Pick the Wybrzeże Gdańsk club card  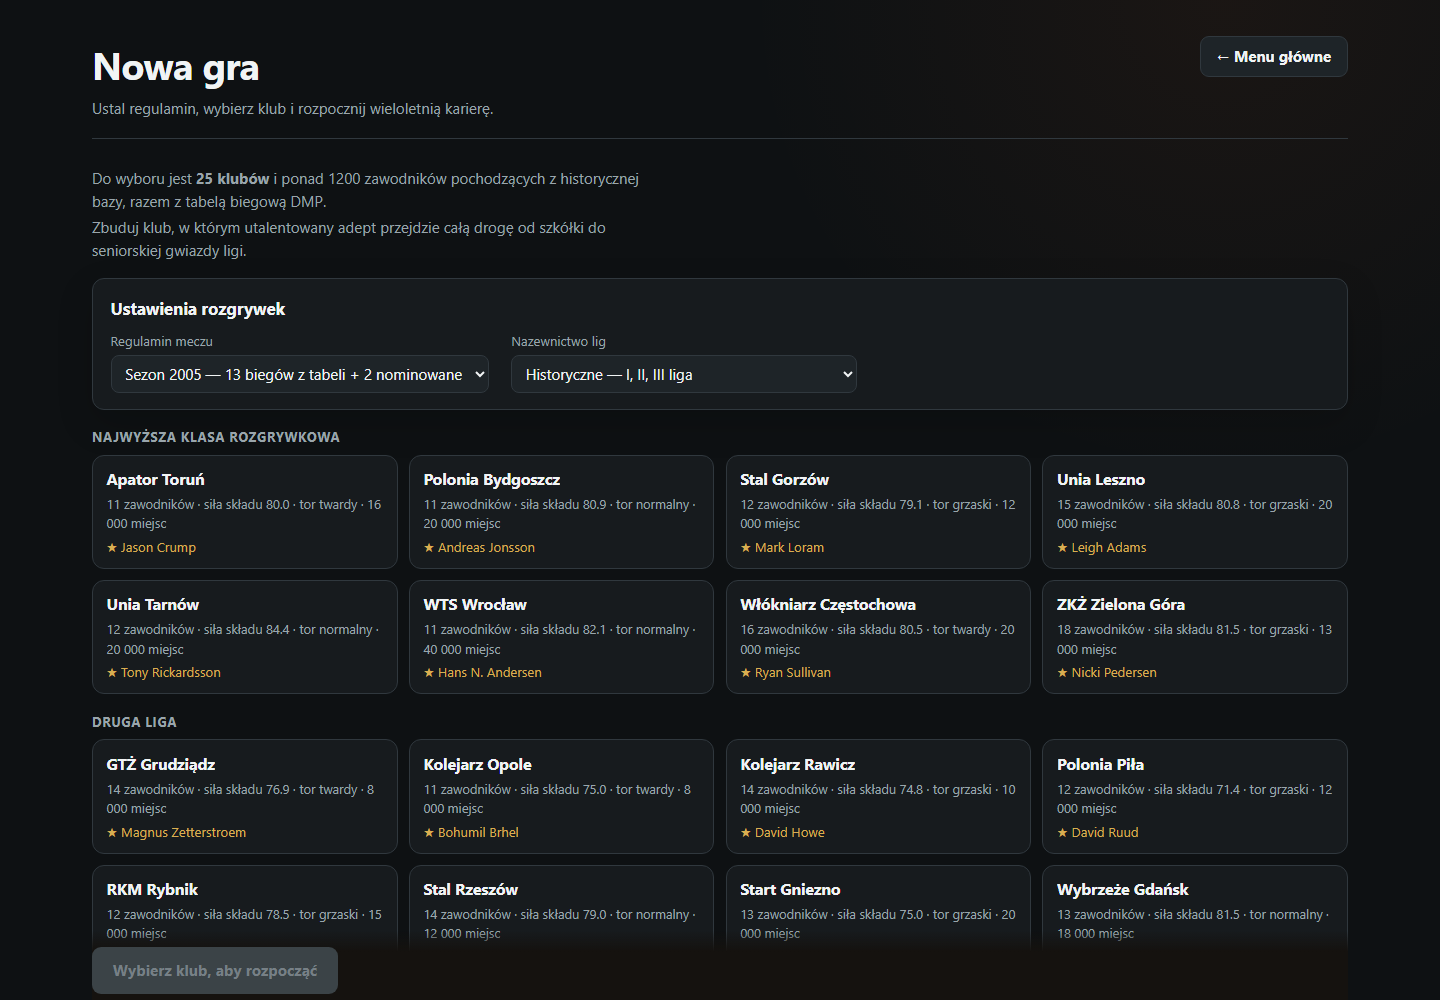(x=1195, y=907)
